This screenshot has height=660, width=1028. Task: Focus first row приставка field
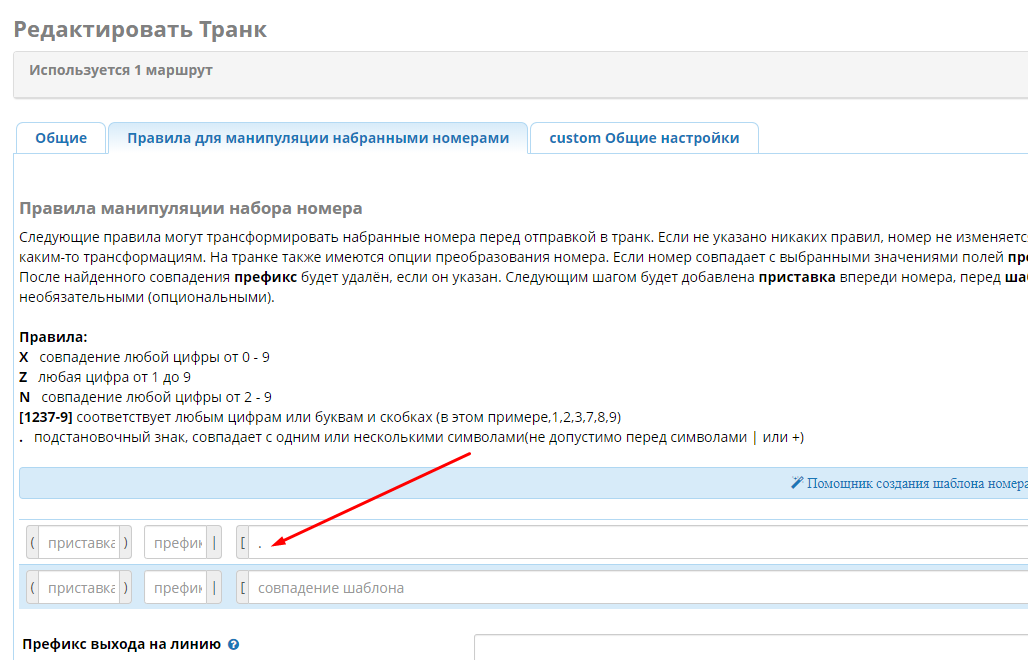coord(79,543)
